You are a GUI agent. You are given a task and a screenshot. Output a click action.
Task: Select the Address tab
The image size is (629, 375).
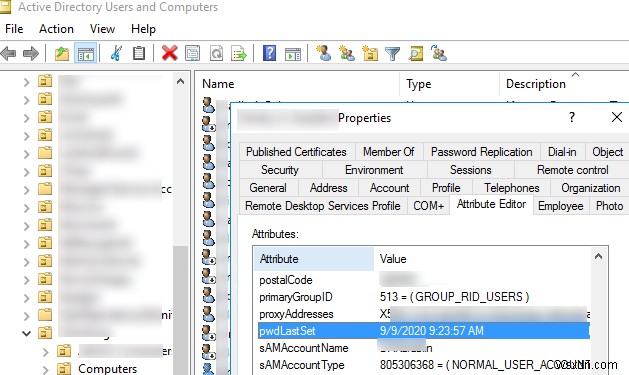pos(329,188)
